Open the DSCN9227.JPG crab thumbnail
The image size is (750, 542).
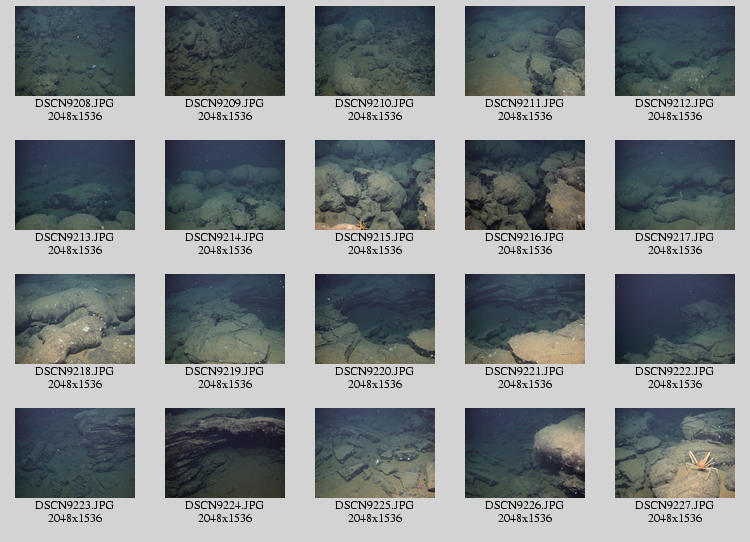point(675,453)
